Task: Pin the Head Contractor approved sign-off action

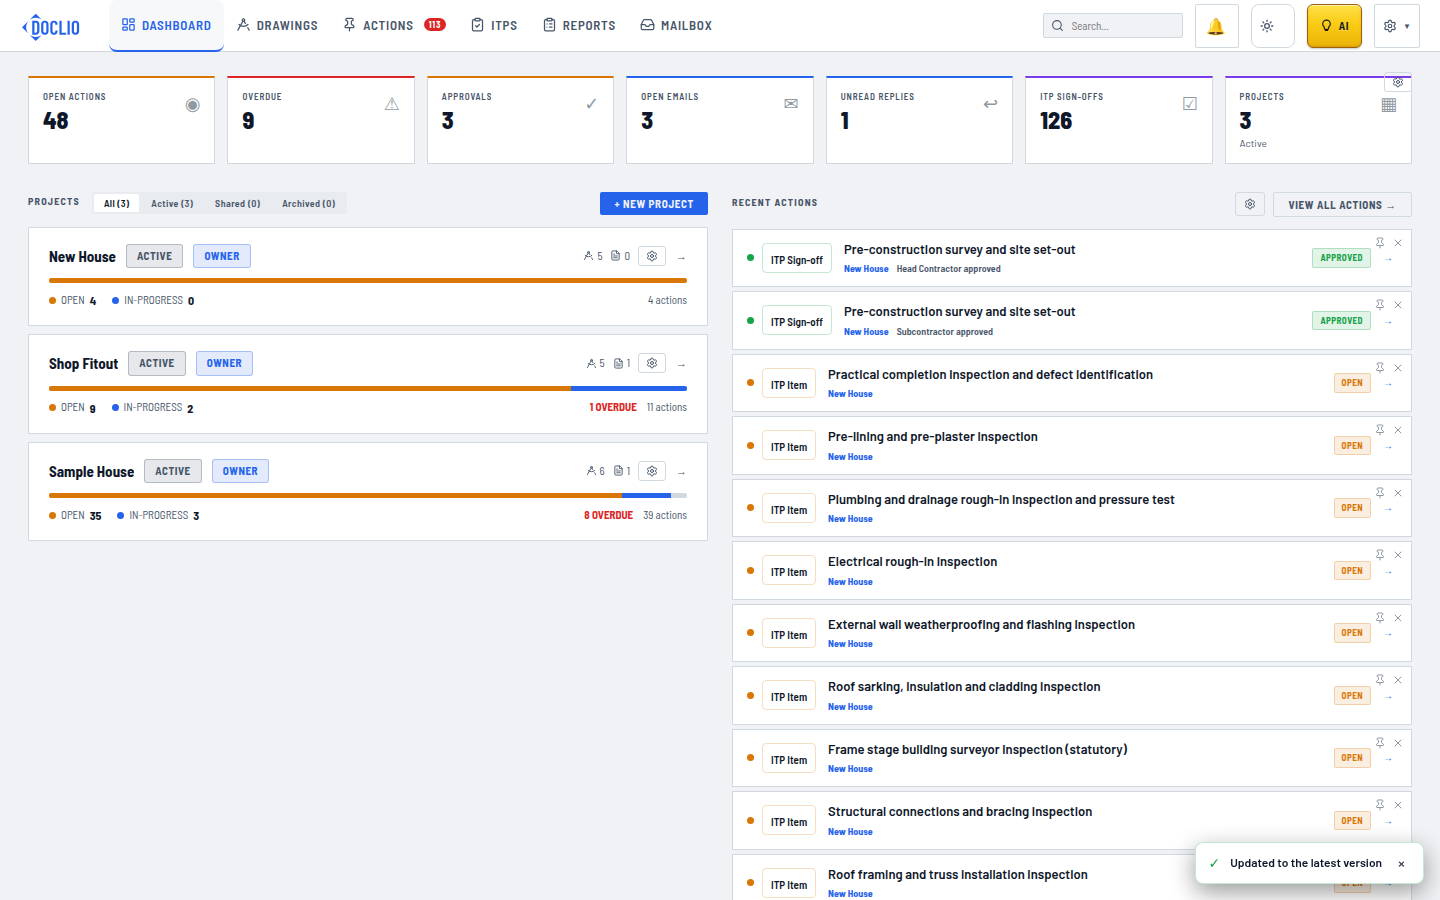Action: (x=1380, y=243)
